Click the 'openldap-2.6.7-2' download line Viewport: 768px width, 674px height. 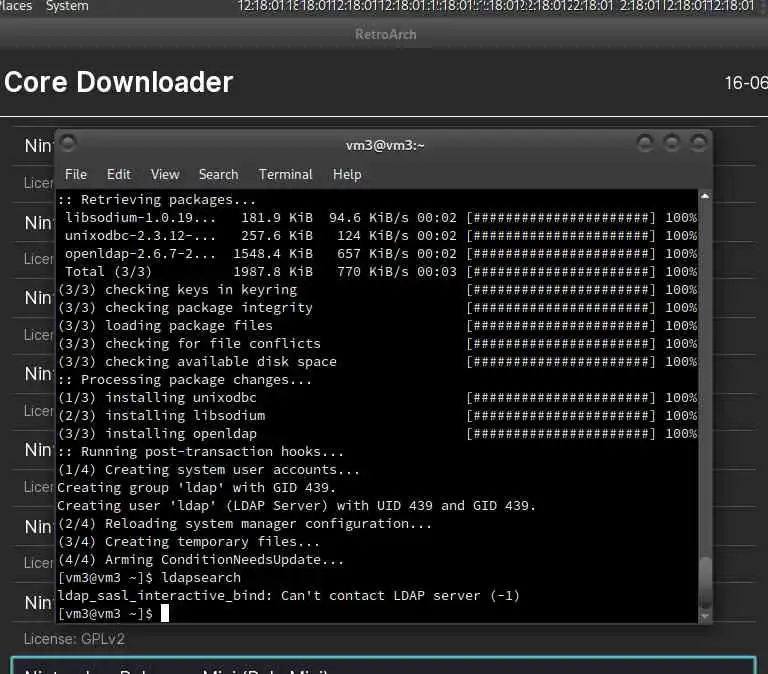tap(381, 254)
